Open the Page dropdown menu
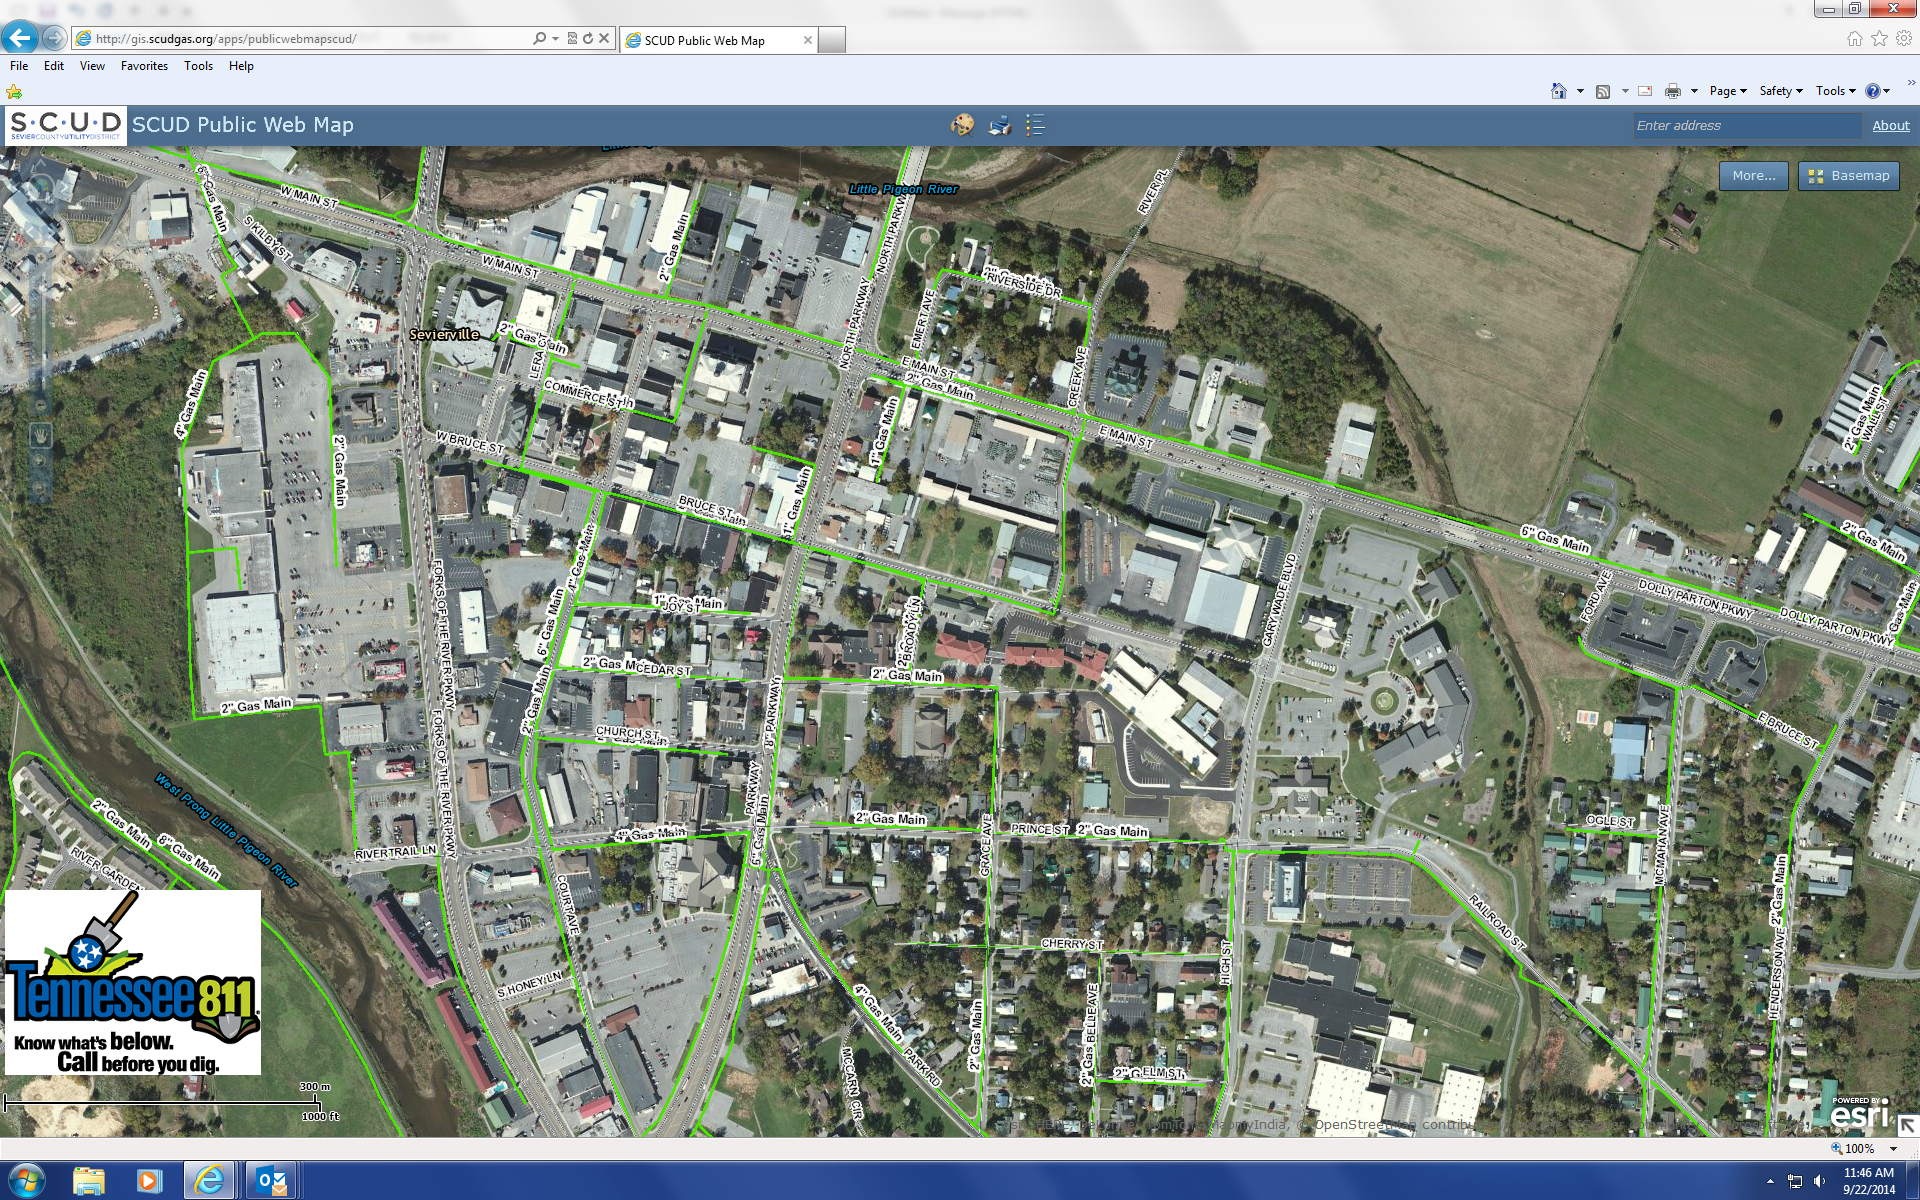 tap(1728, 91)
